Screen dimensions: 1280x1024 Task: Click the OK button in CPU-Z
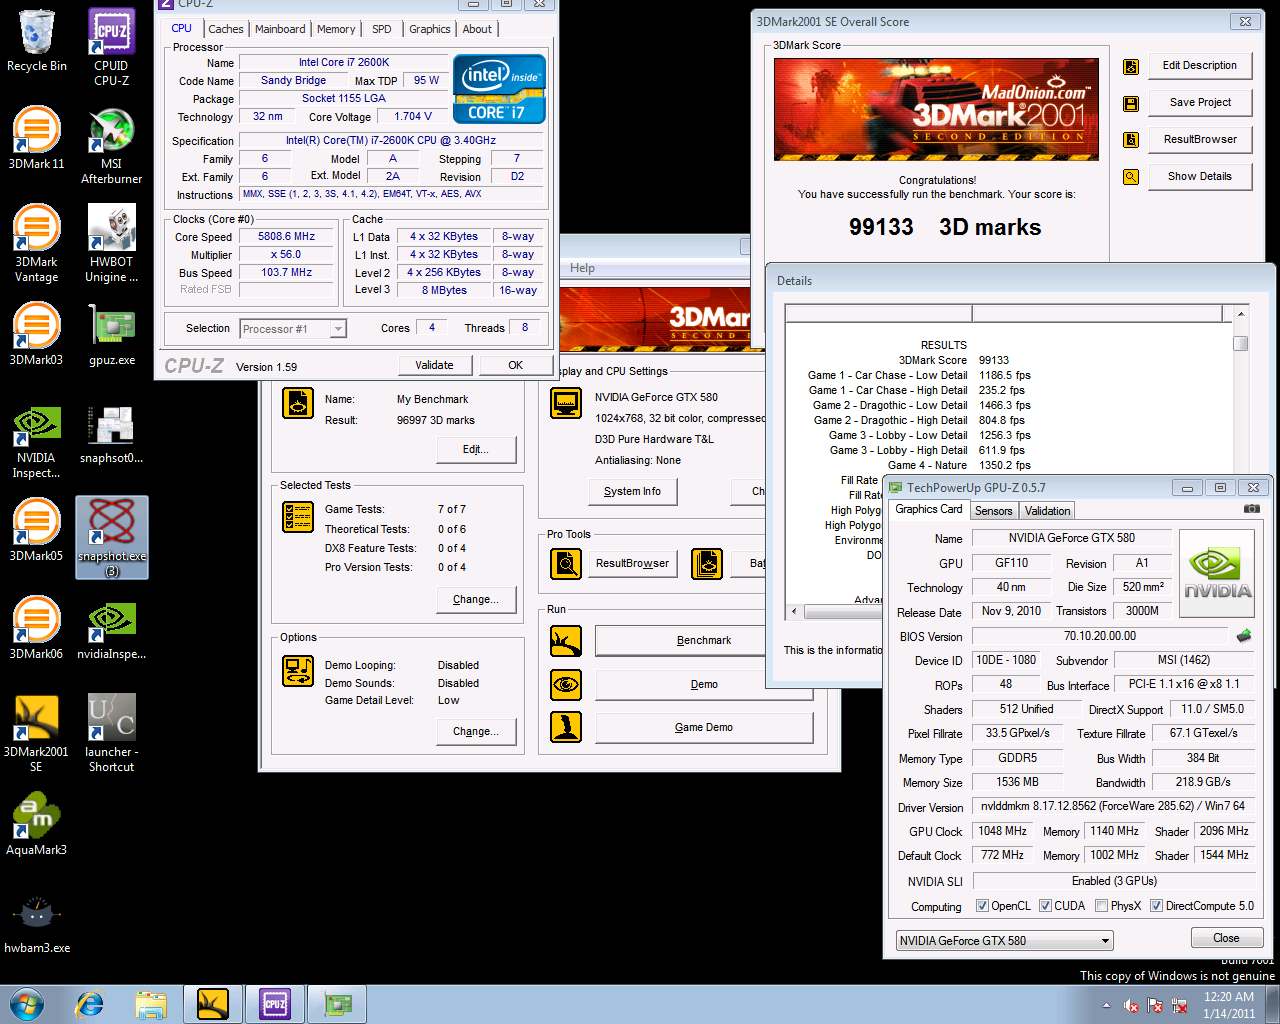tap(515, 365)
